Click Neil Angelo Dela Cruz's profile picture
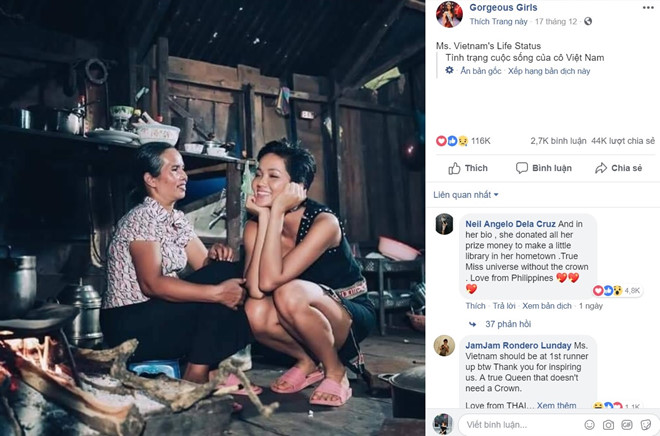 point(445,226)
